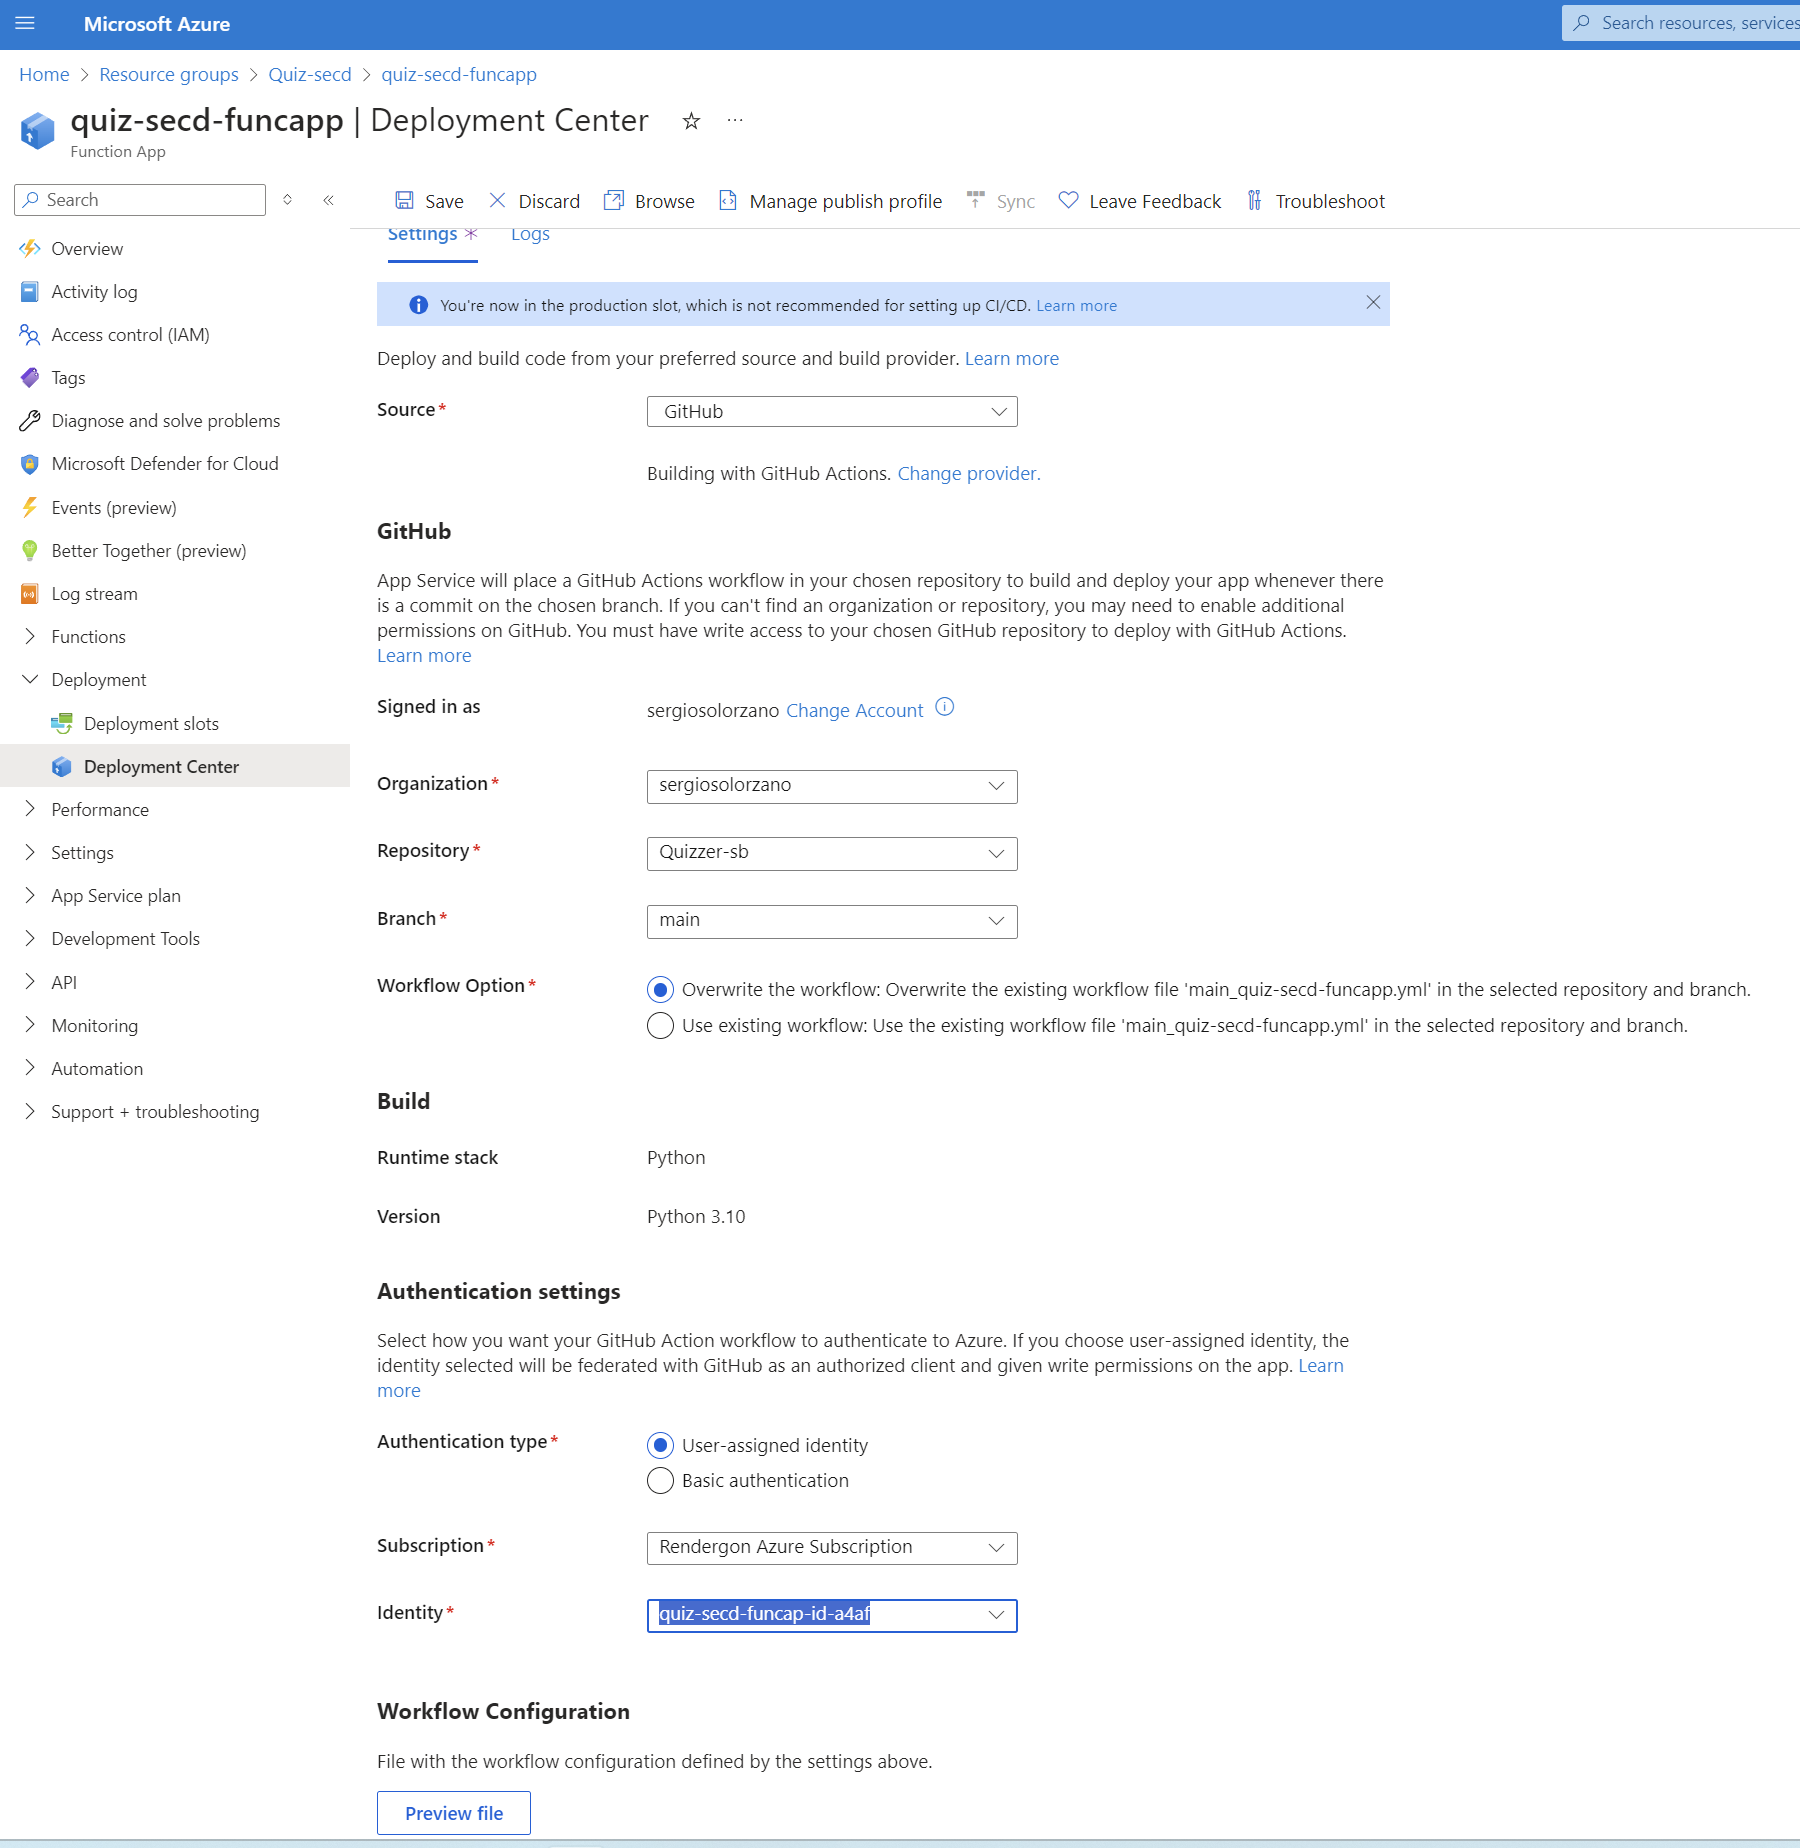Click the Troubleshoot tool icon

[x=1254, y=201]
